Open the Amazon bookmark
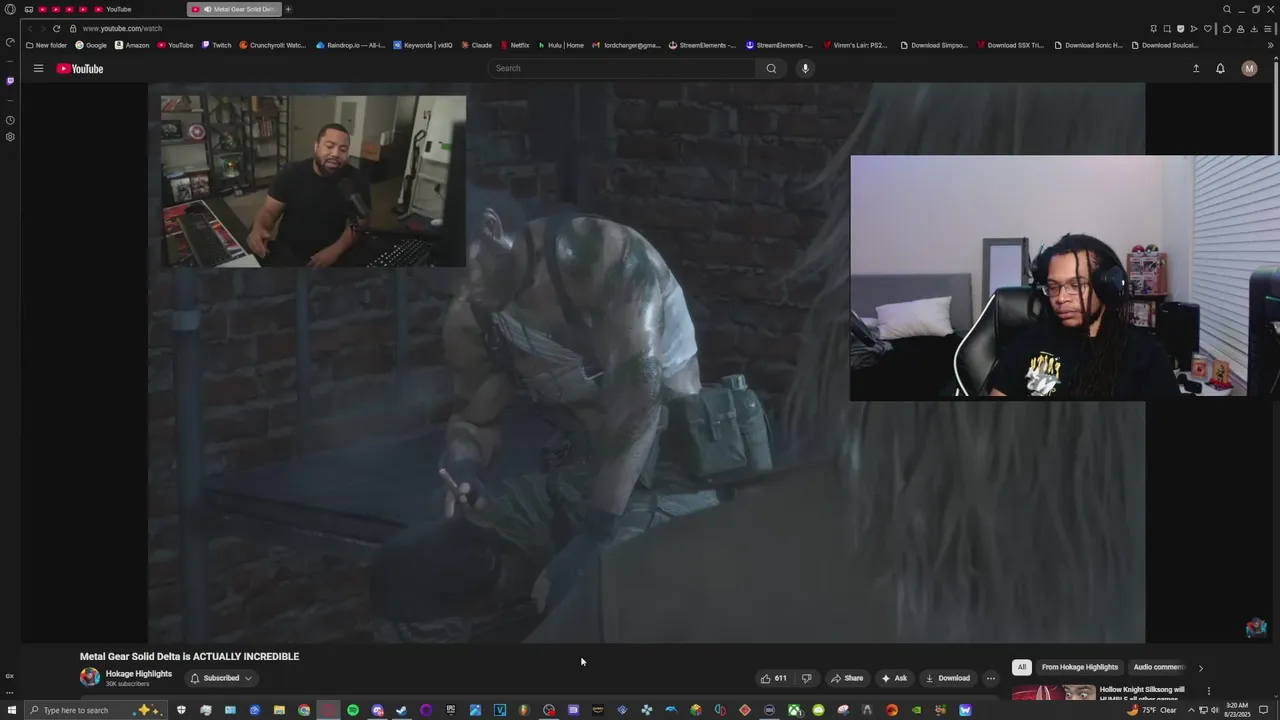1280x720 pixels. [x=132, y=45]
